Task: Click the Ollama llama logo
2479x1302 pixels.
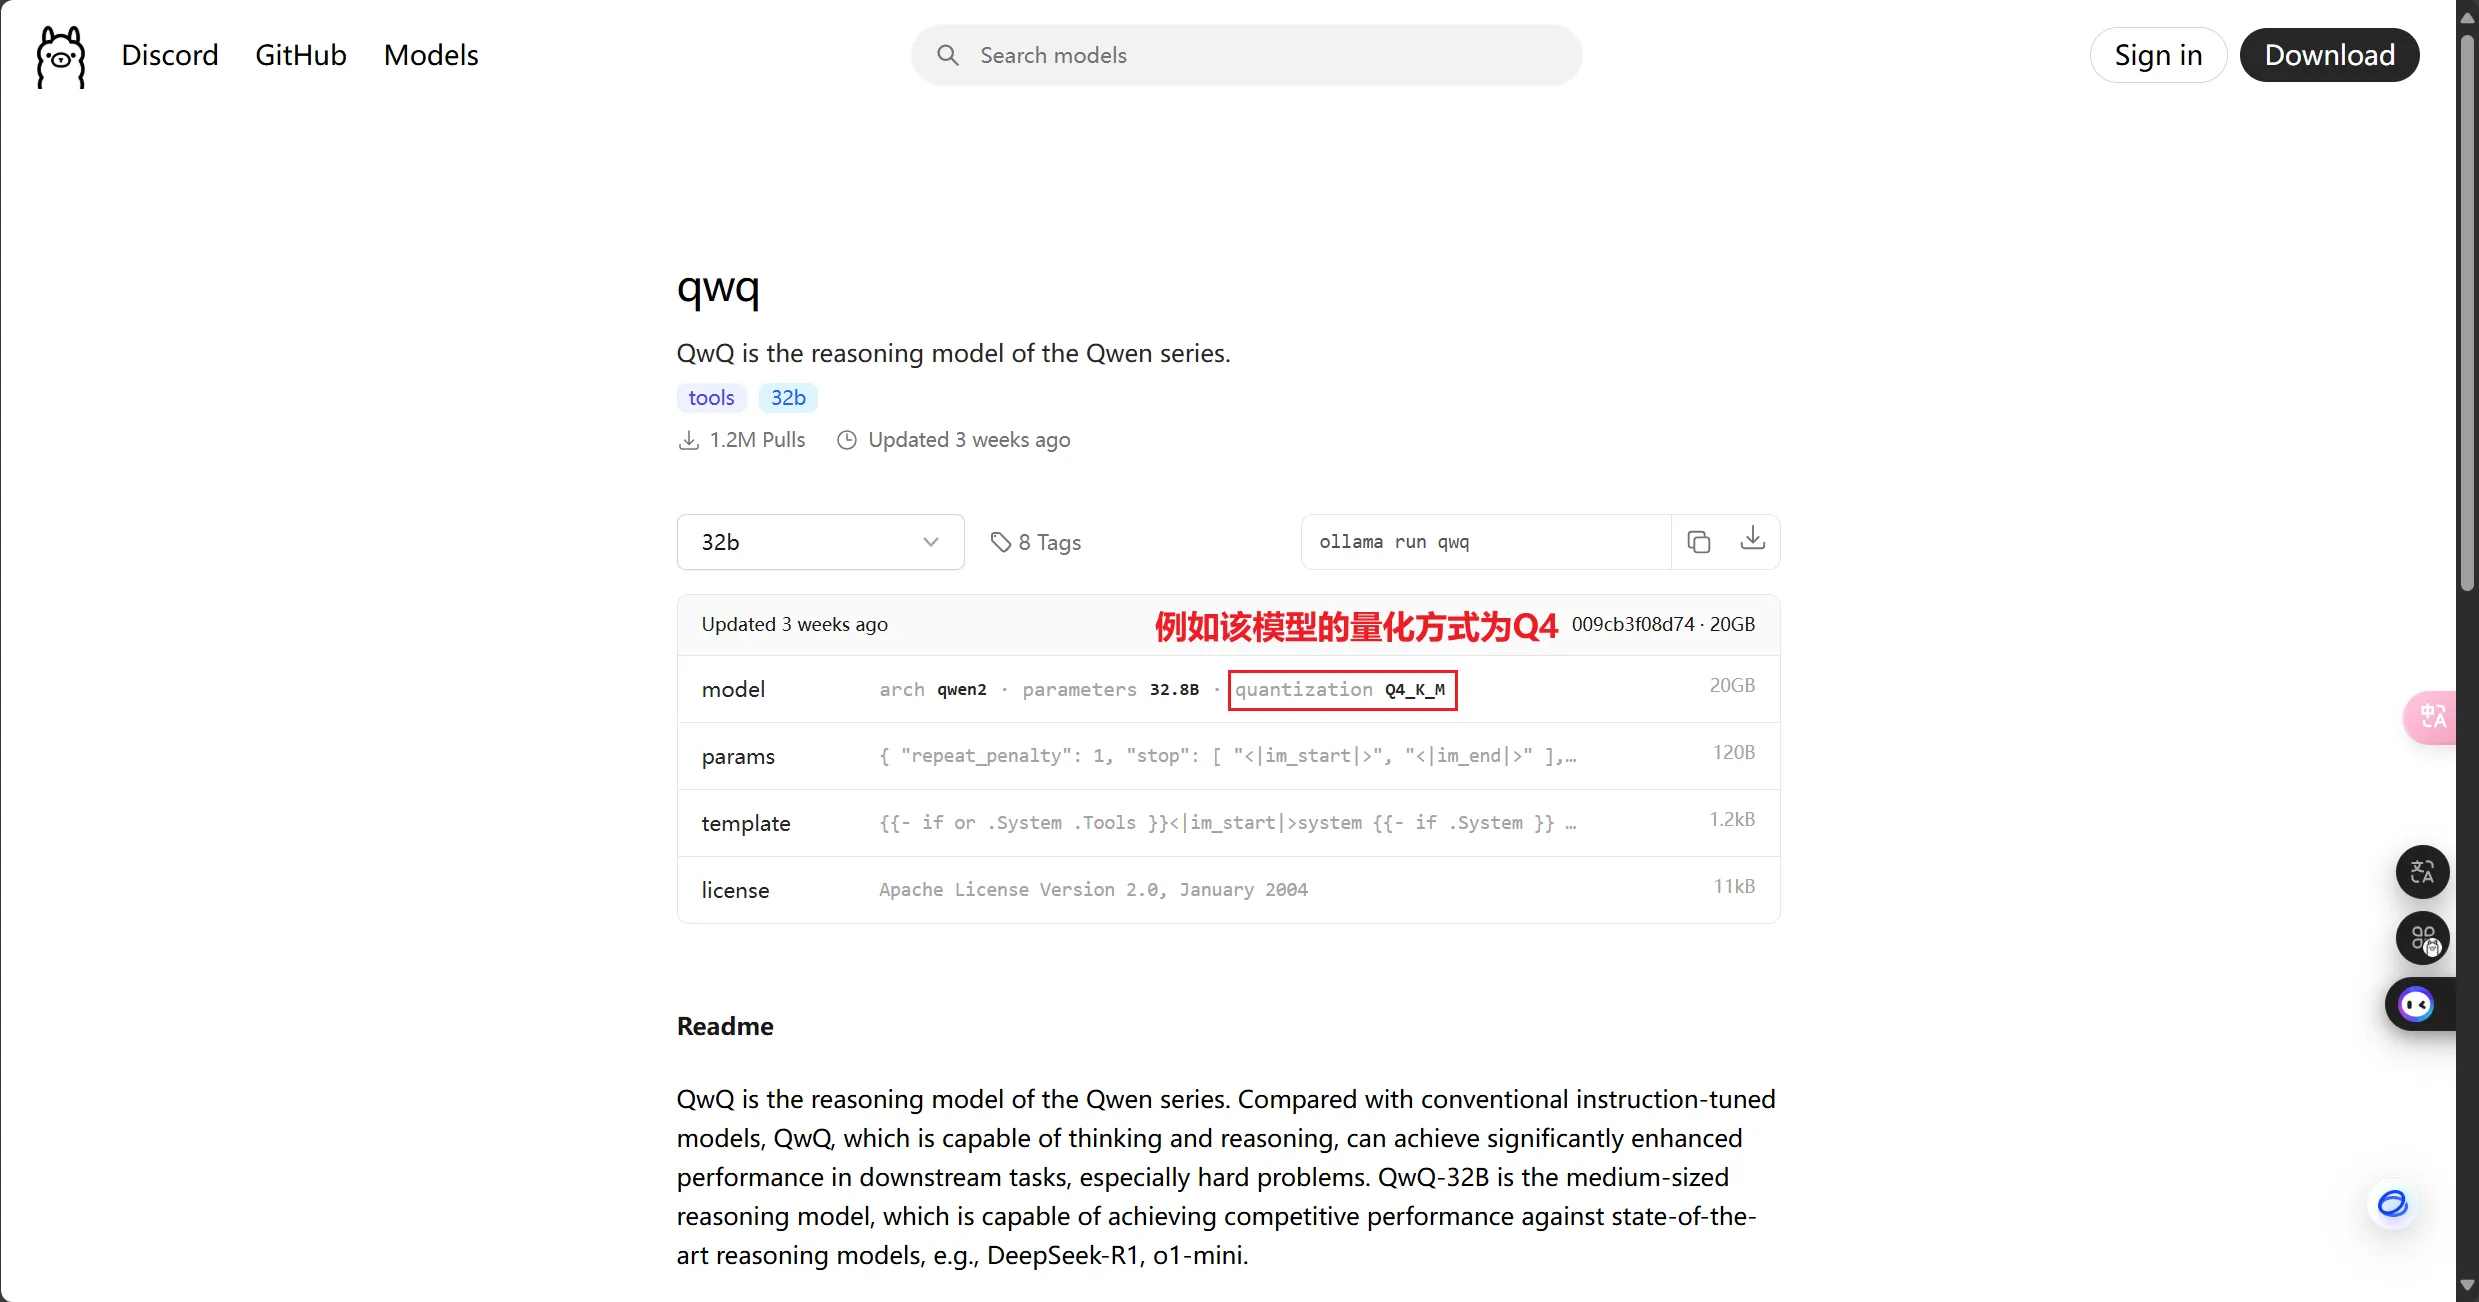Action: point(61,56)
